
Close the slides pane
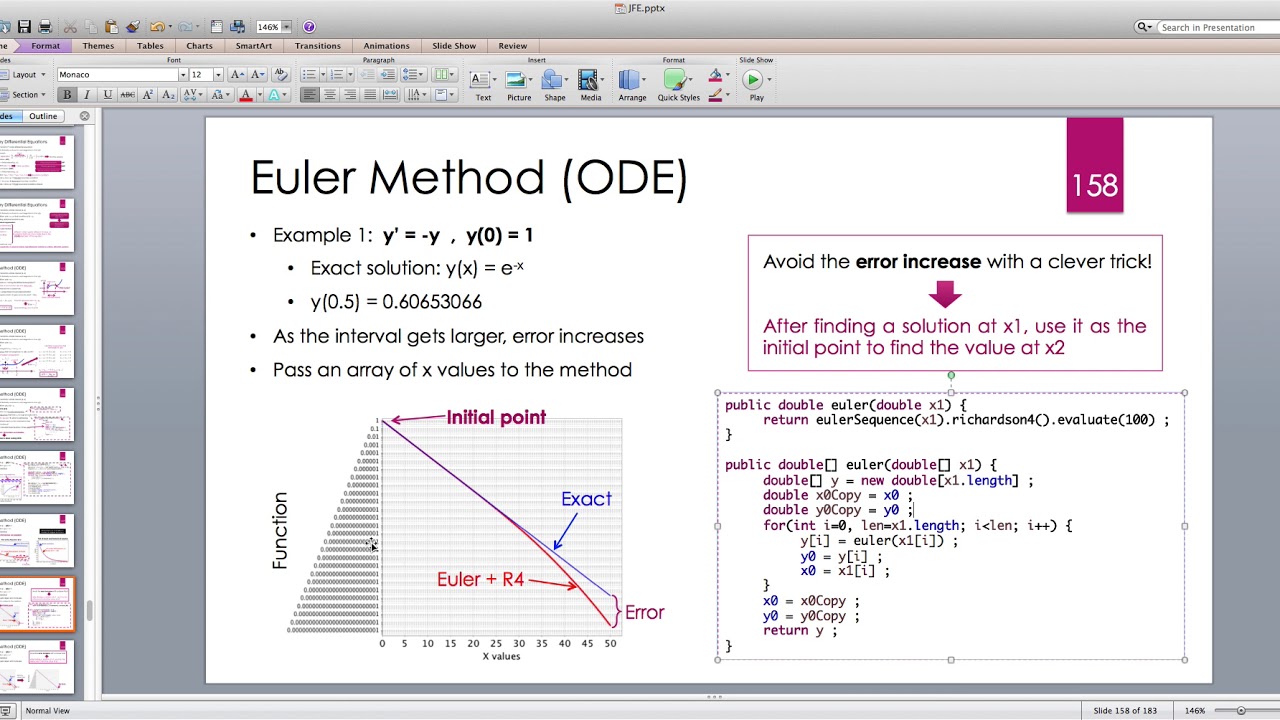point(84,116)
